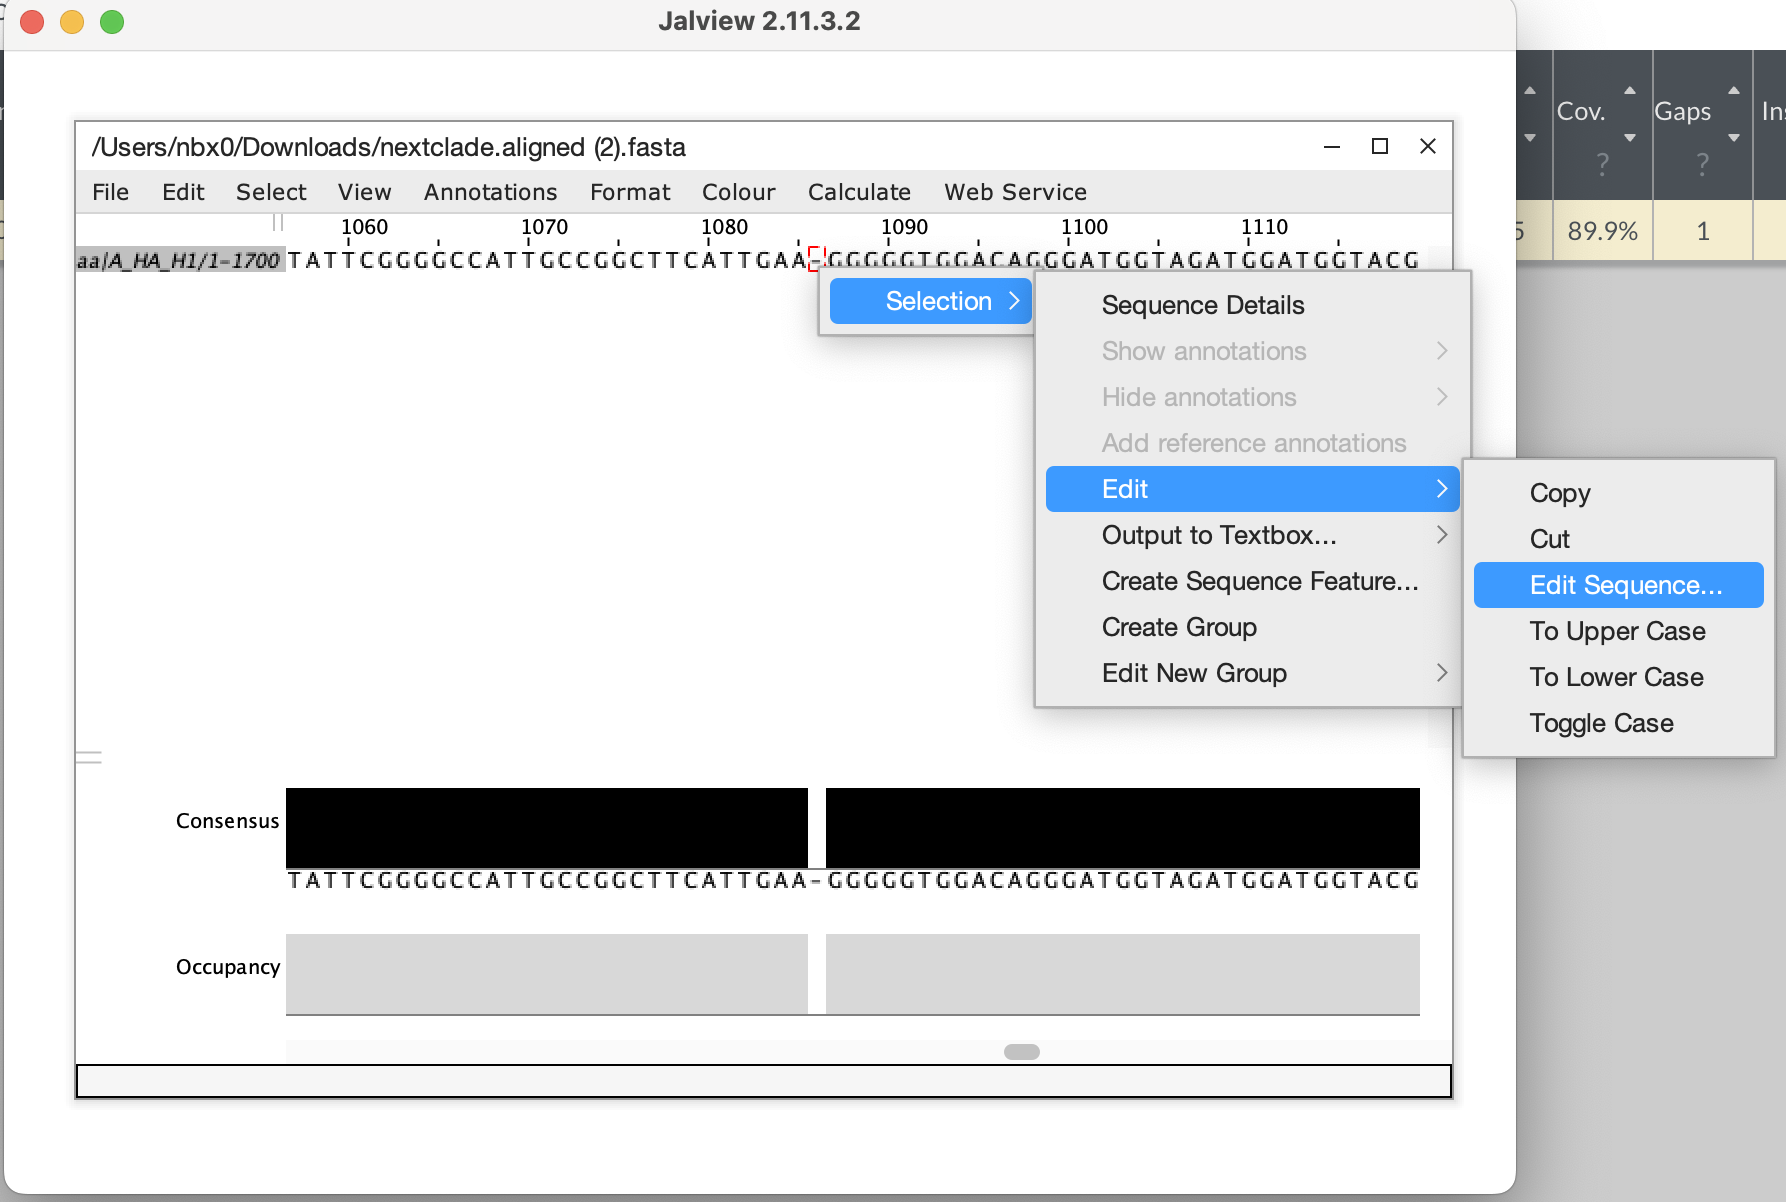
Task: Choose Toggle Case in the submenu
Action: pyautogui.click(x=1601, y=723)
